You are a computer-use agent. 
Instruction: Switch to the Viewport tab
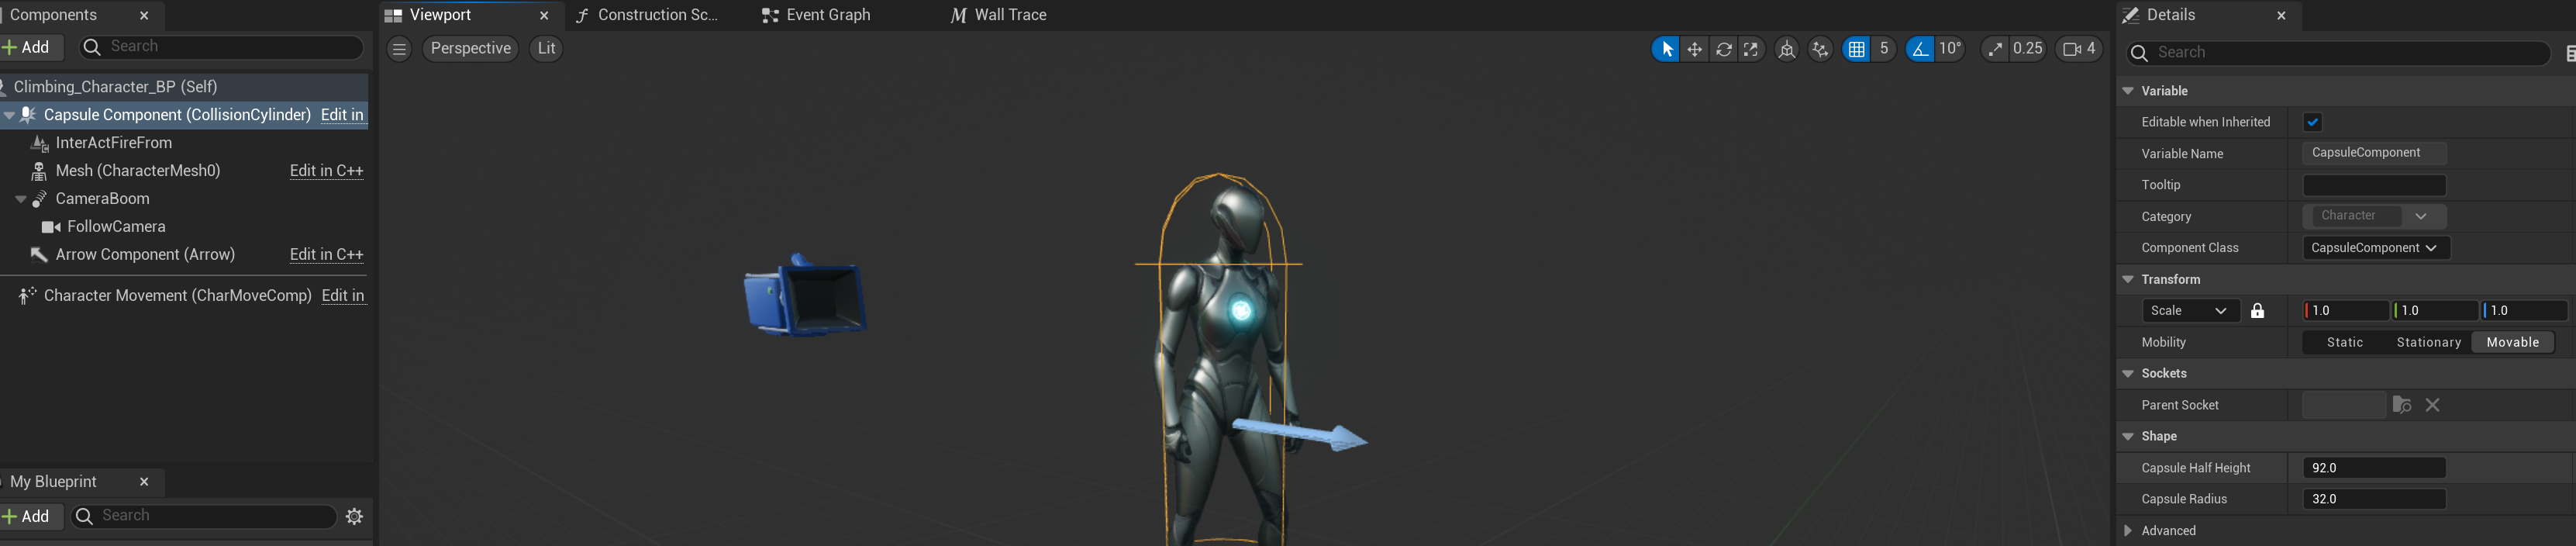pos(470,15)
